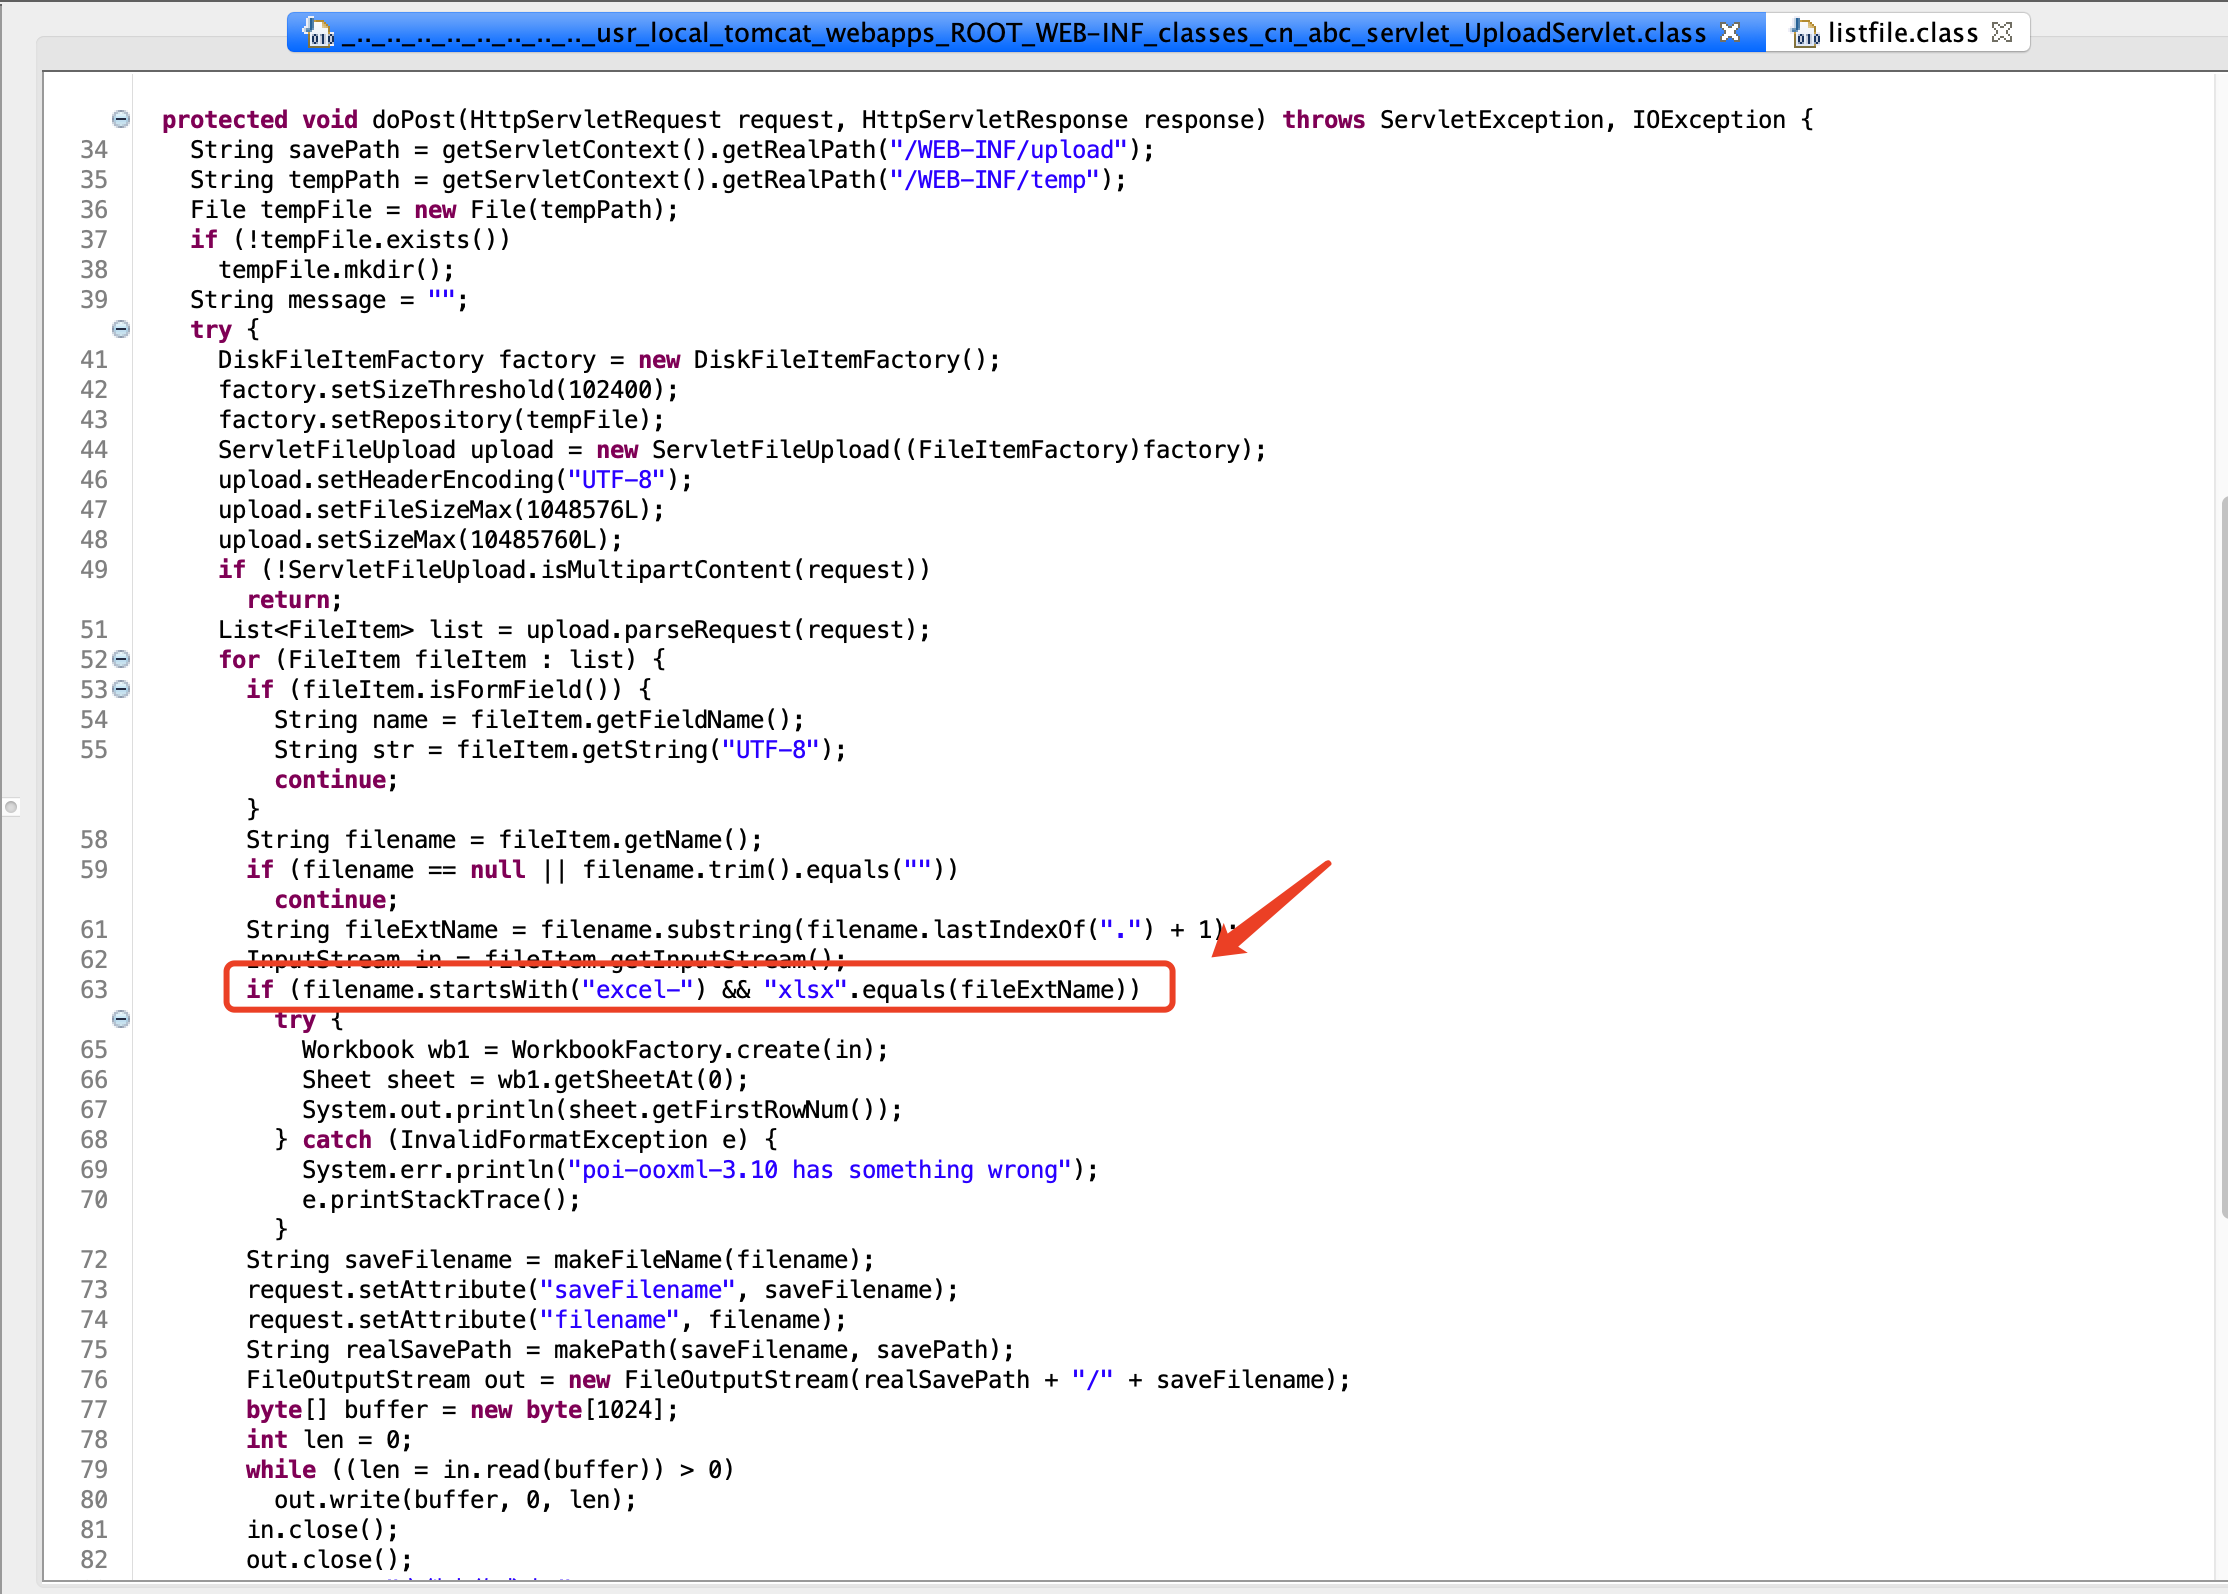2228x1594 pixels.
Task: Collapse the isFormField if block at line 53
Action: 121,689
